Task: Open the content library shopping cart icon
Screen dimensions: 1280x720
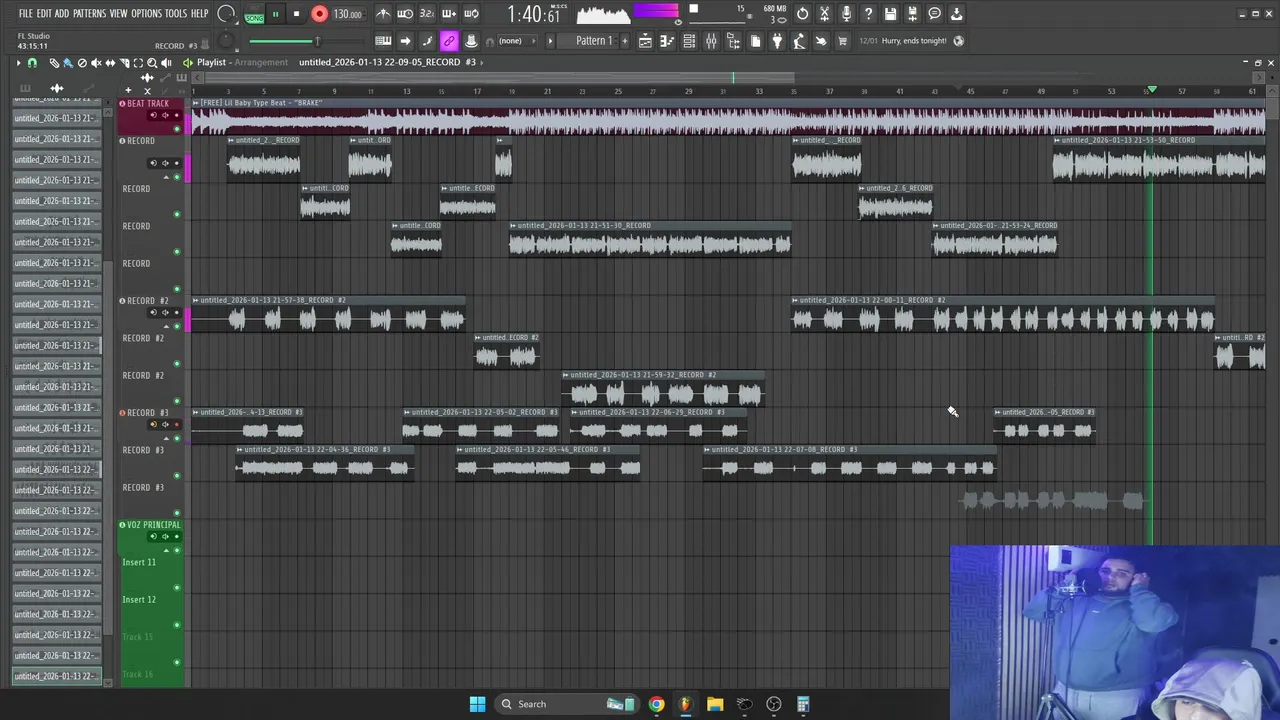Action: coord(843,41)
